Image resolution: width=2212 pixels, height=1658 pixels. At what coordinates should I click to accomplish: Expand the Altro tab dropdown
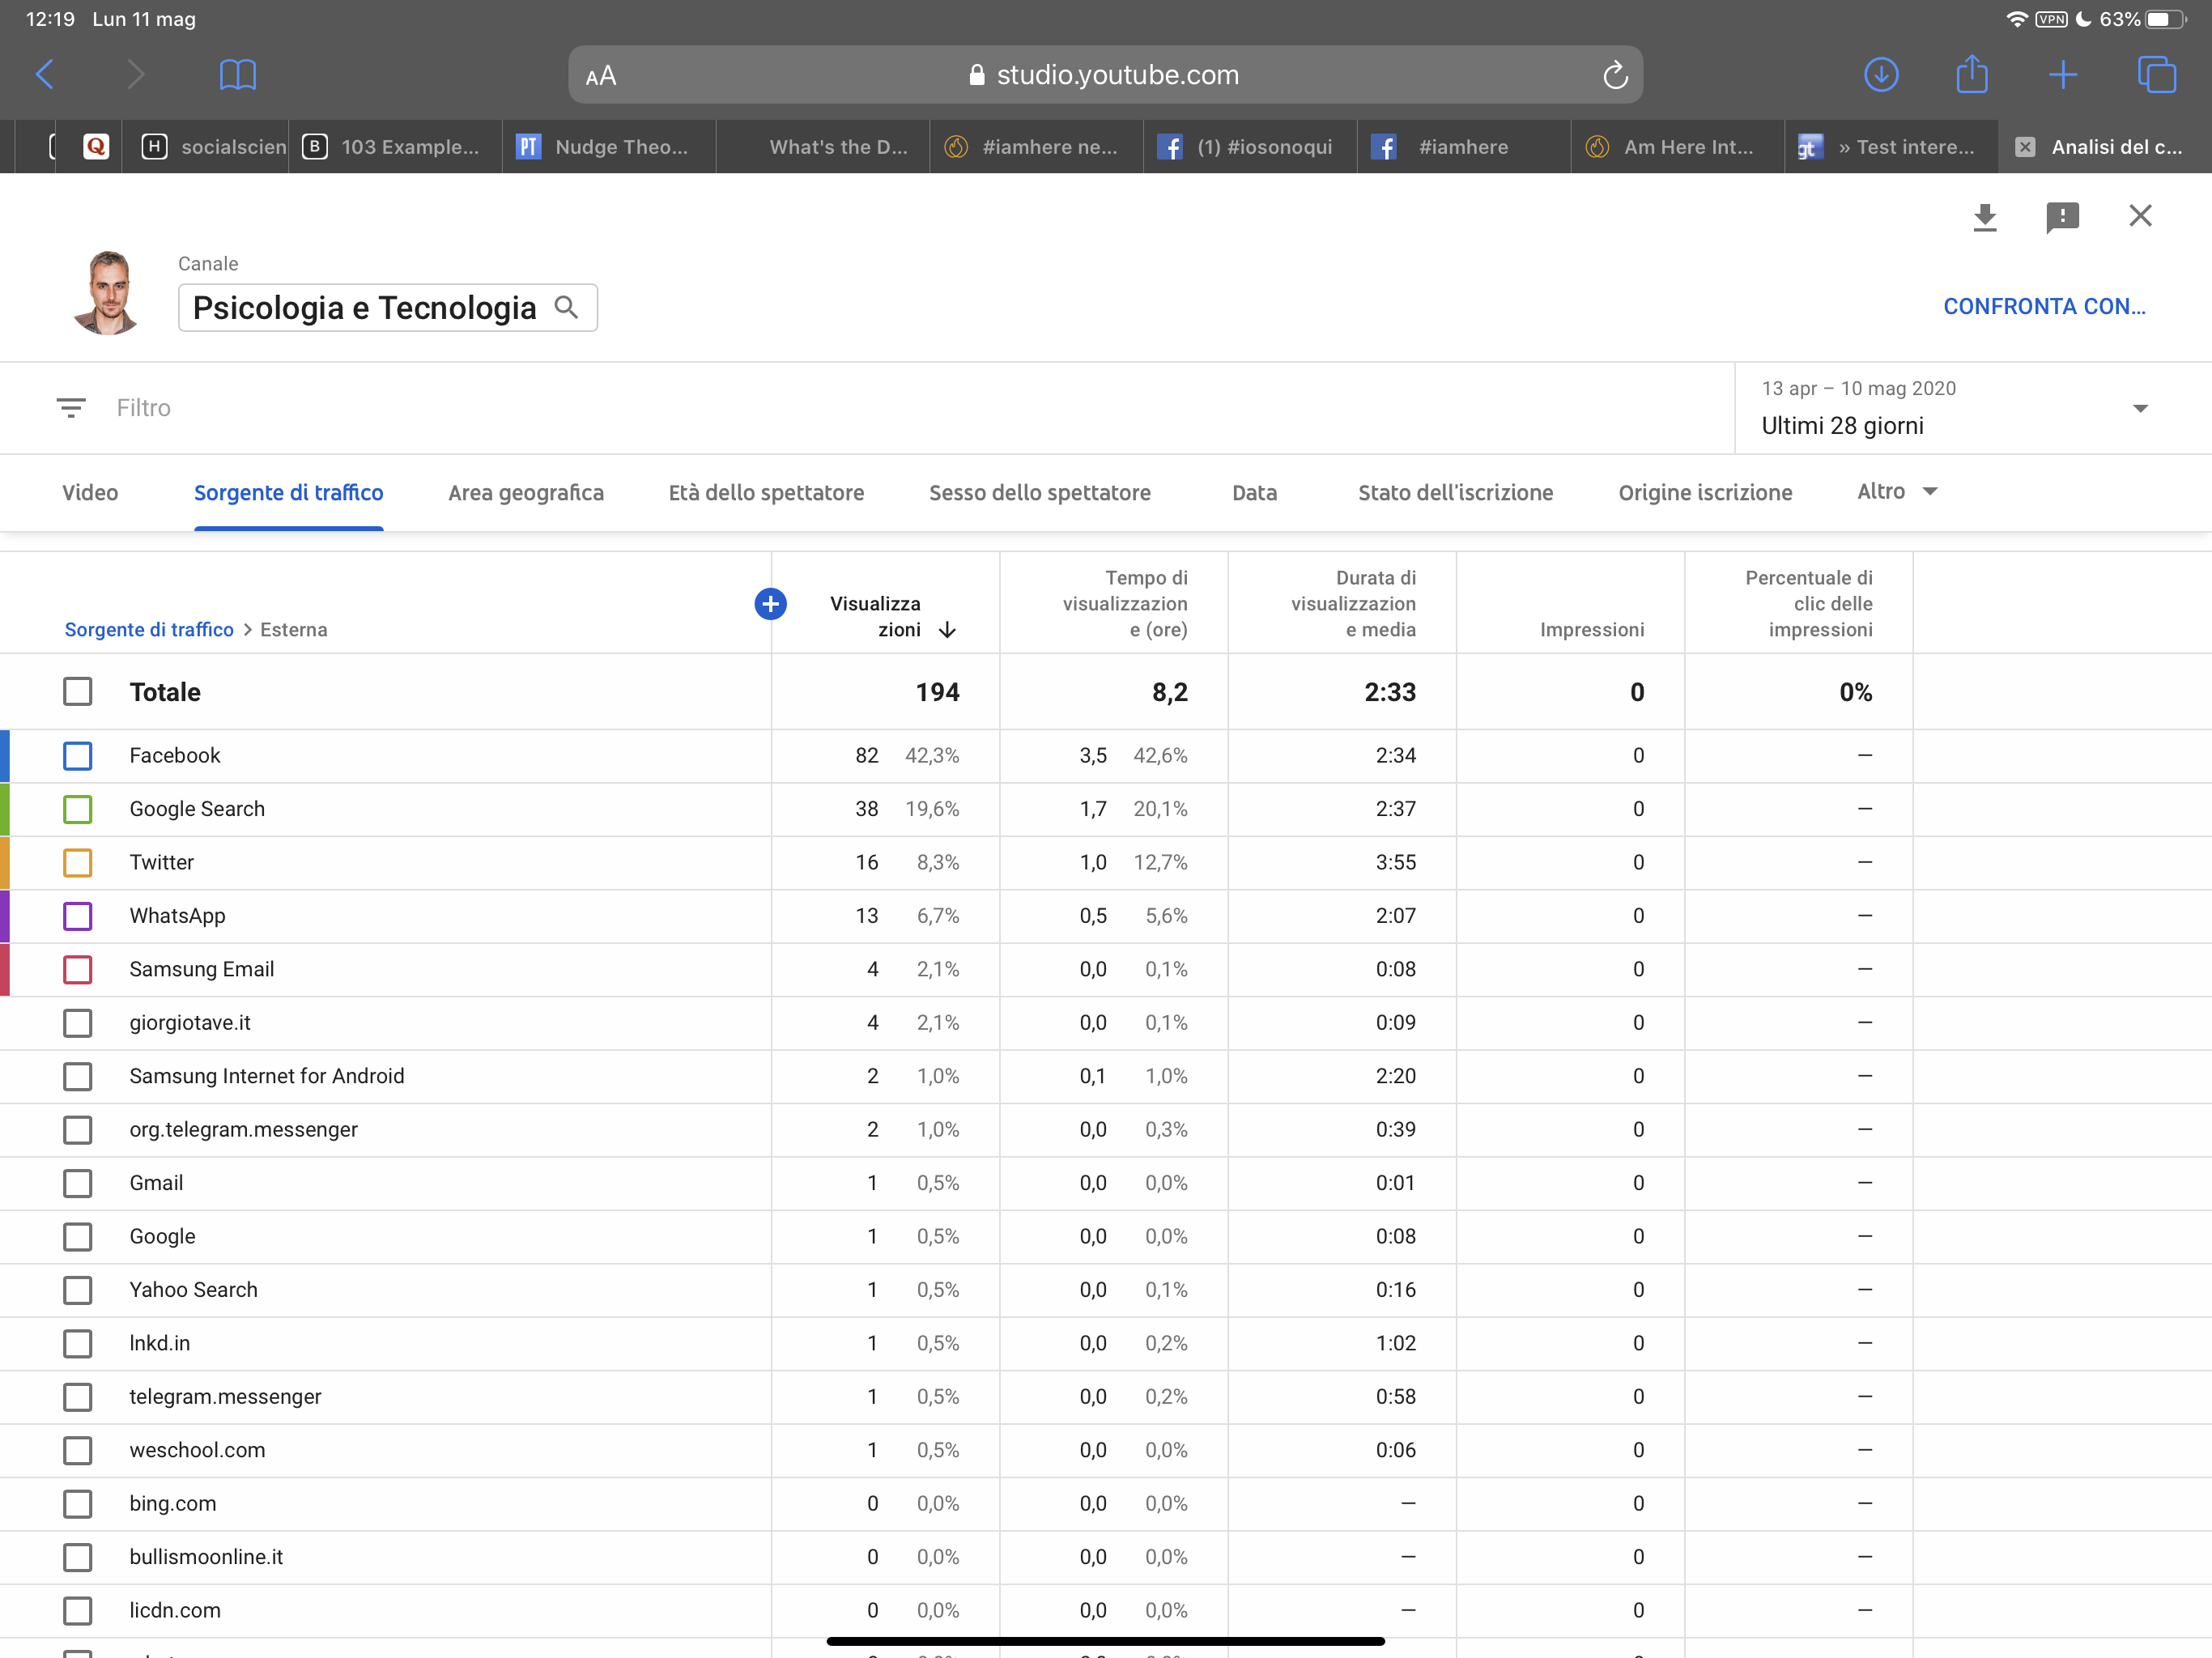[1897, 491]
